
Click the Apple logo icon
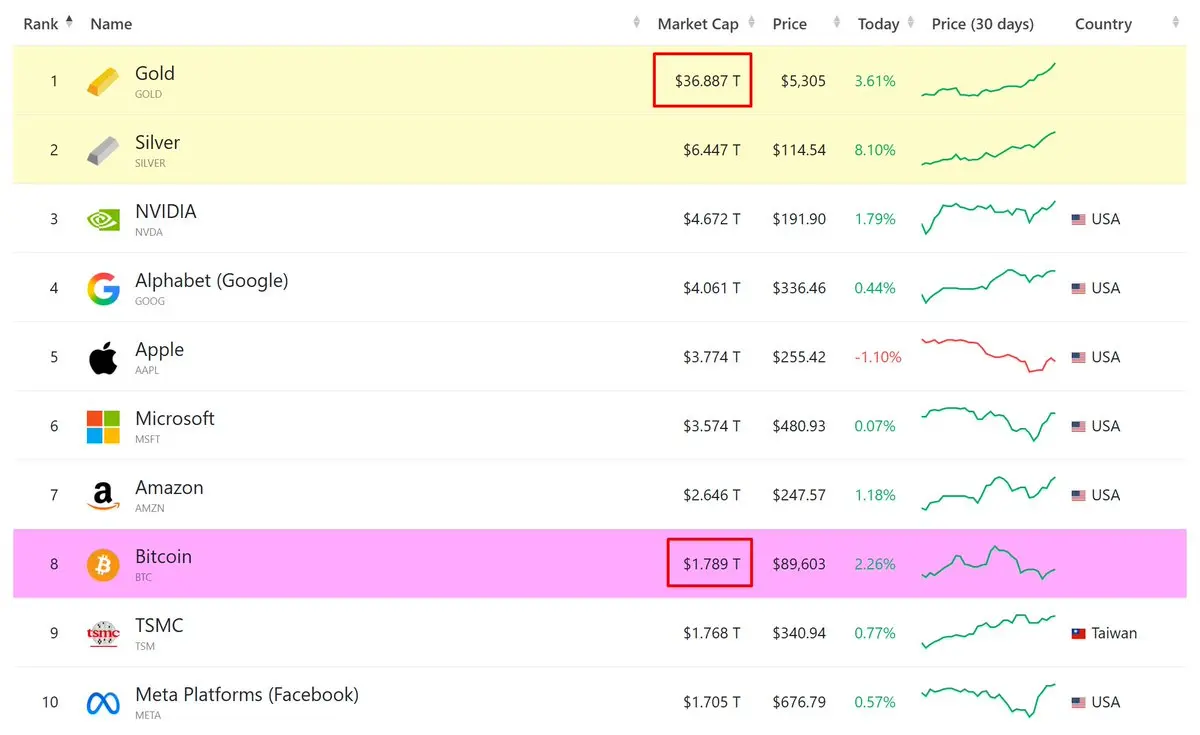click(x=103, y=357)
